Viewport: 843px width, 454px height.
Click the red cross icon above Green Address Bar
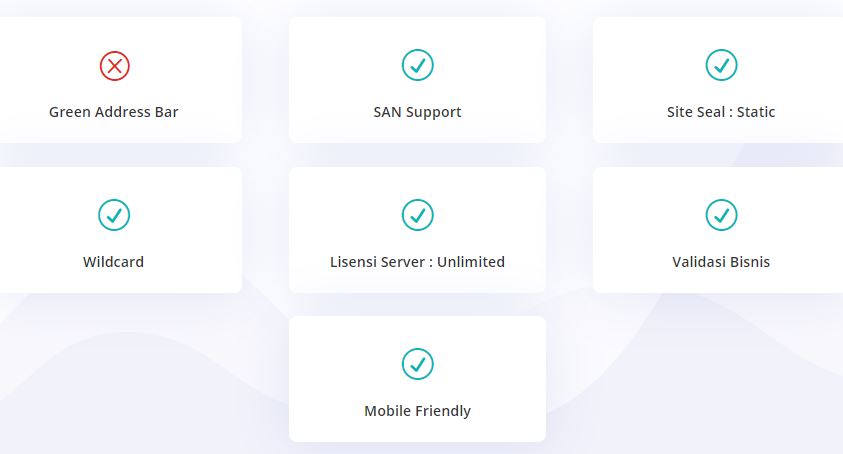coord(114,66)
